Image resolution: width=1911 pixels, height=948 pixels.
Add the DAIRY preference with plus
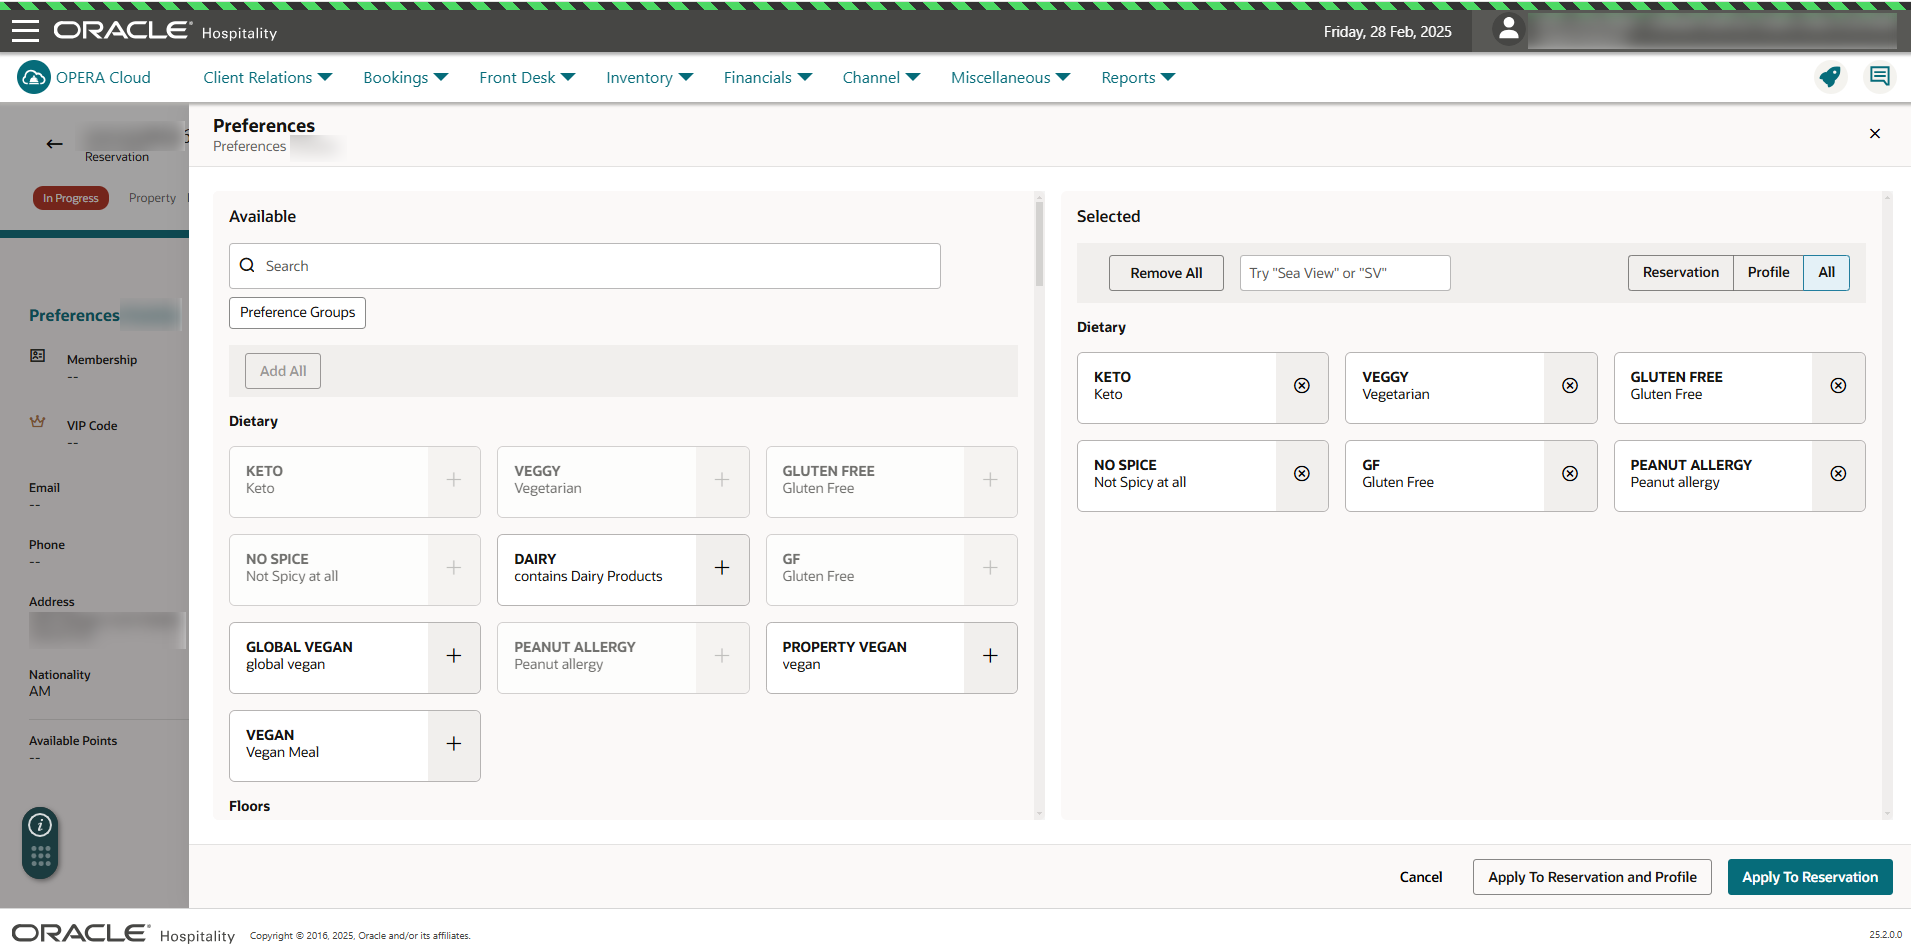tap(722, 568)
